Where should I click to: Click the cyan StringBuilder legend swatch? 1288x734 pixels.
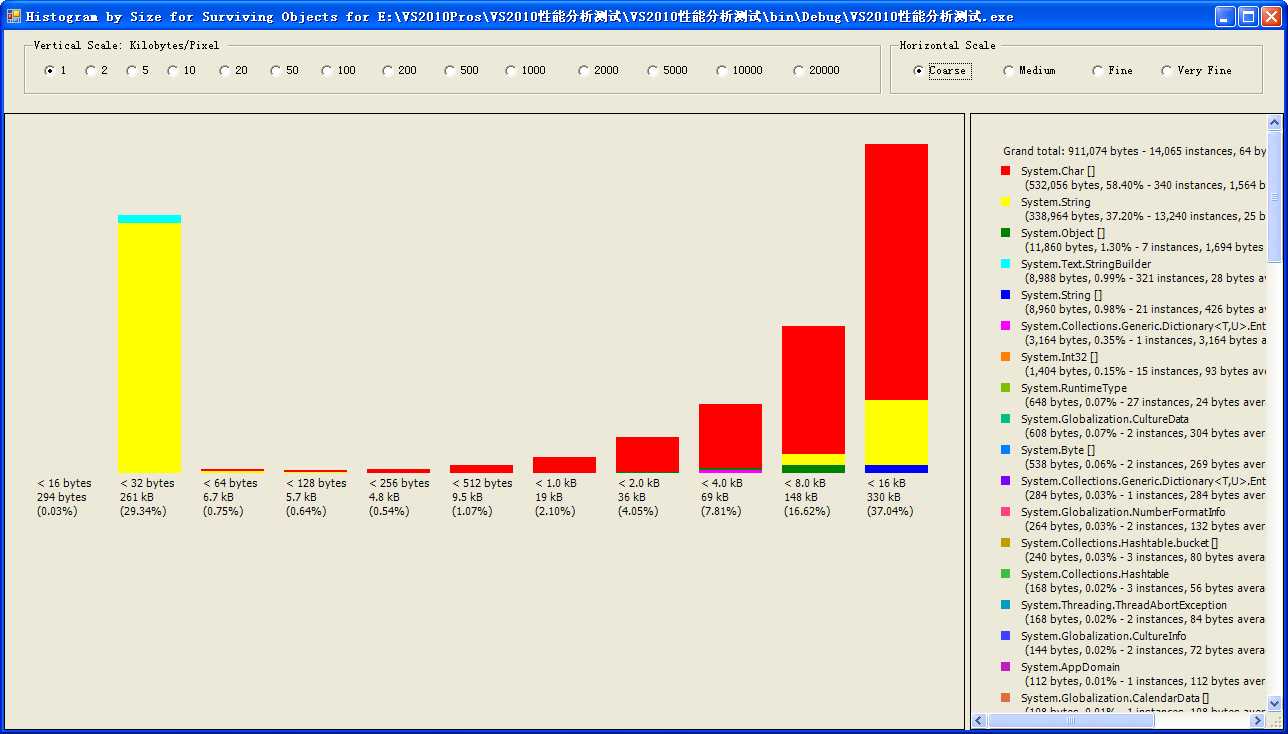click(x=1005, y=265)
